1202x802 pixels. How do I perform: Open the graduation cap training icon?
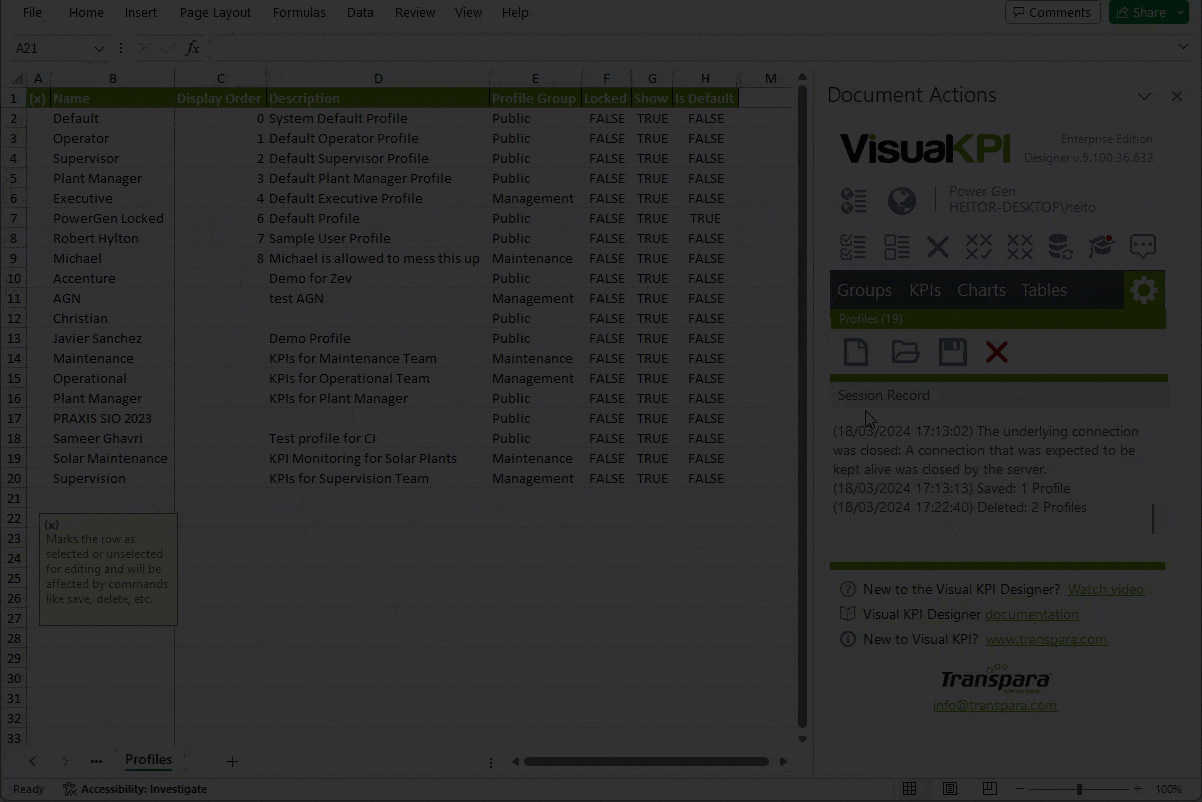[x=1101, y=247]
